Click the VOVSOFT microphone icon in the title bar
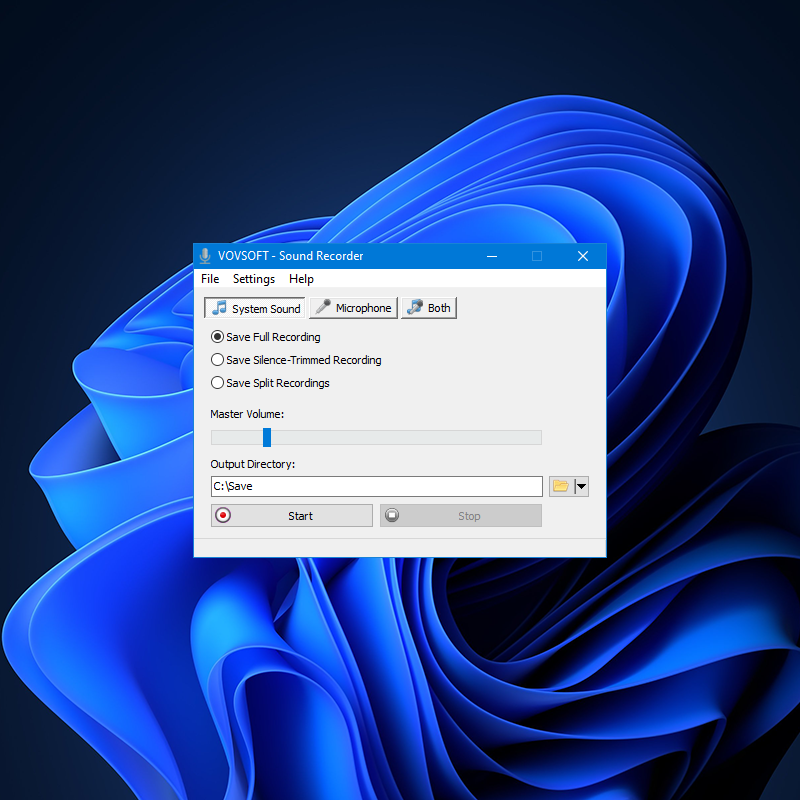 coord(205,256)
